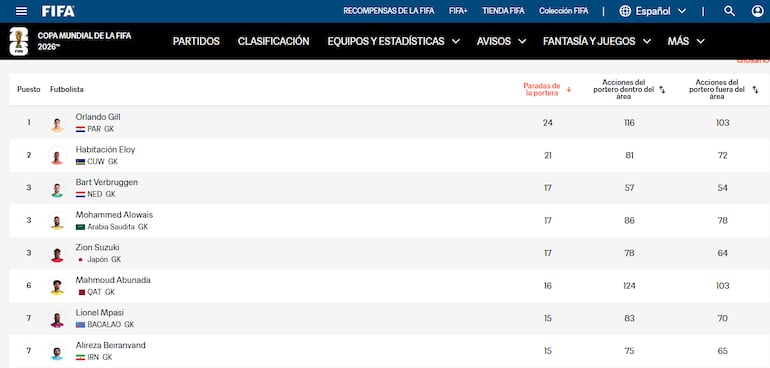Click Zion Suzuki's player avatar

pyautogui.click(x=57, y=254)
